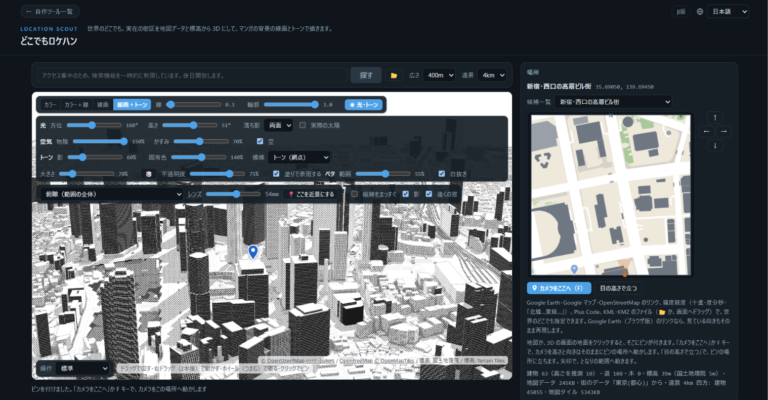Adjust the 線 line width slider
This screenshot has height=400, width=768.
(x=193, y=105)
